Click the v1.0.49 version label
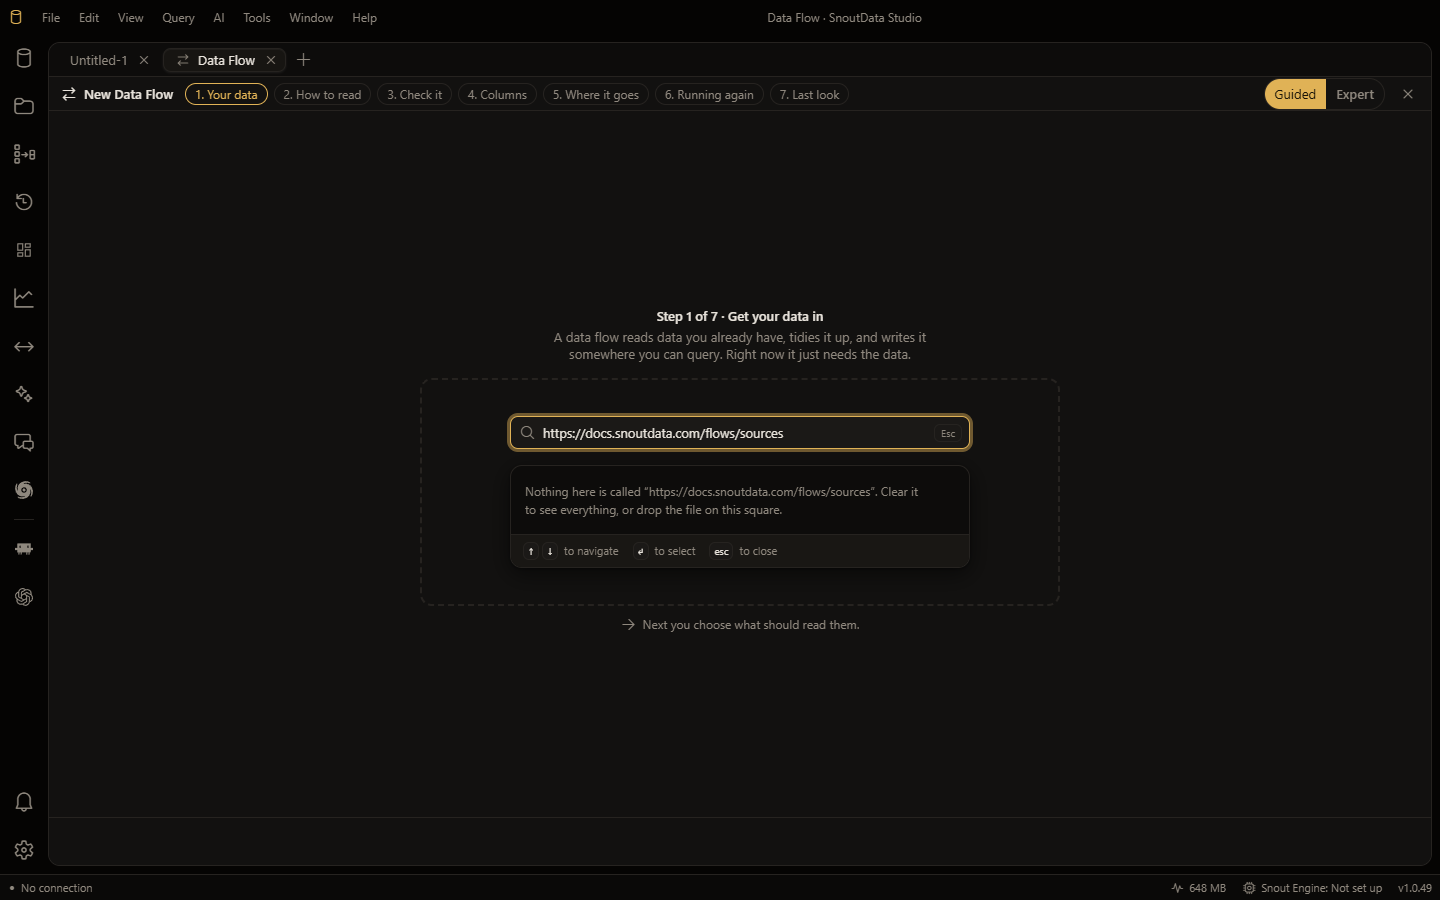1440x900 pixels. (x=1414, y=888)
